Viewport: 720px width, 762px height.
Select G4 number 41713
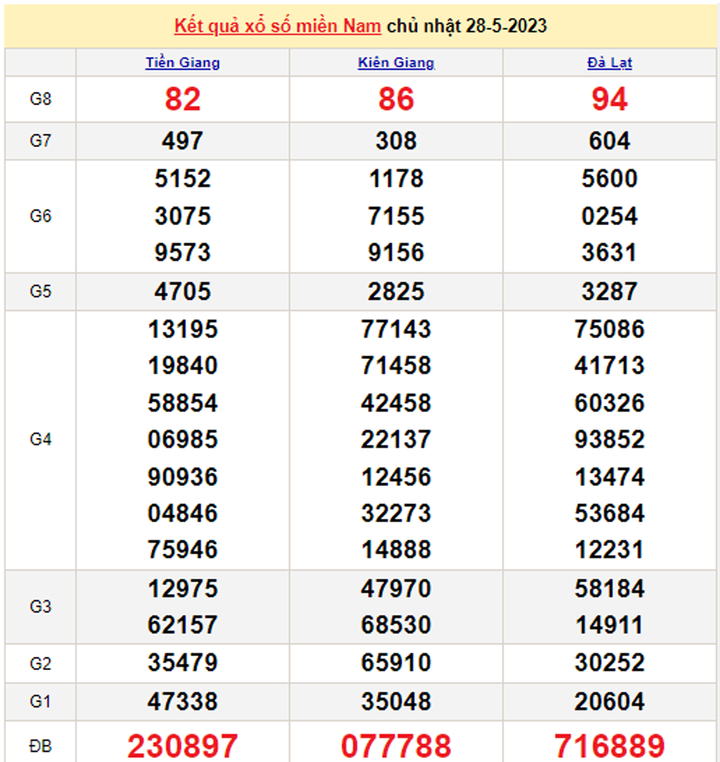pos(610,365)
